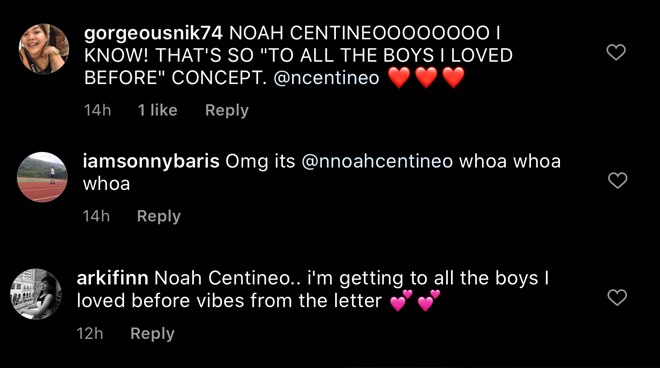Open iamsonnybaris's profile picture
Image resolution: width=660 pixels, height=368 pixels.
click(42, 177)
